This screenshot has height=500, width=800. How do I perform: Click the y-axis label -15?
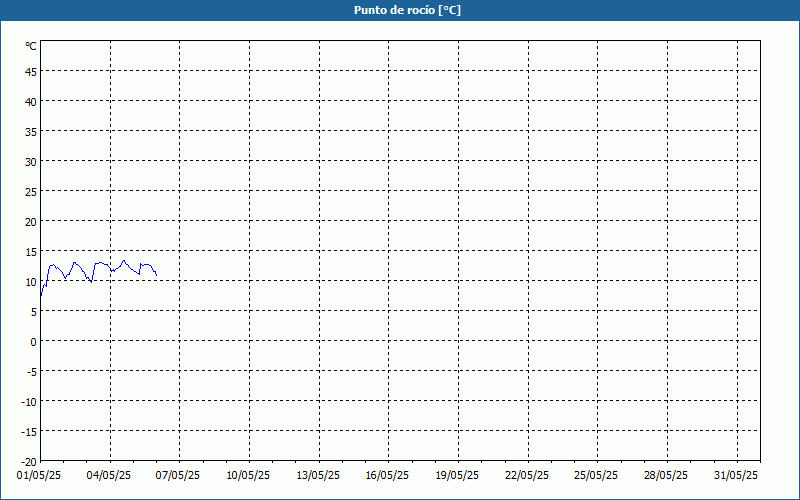29,432
